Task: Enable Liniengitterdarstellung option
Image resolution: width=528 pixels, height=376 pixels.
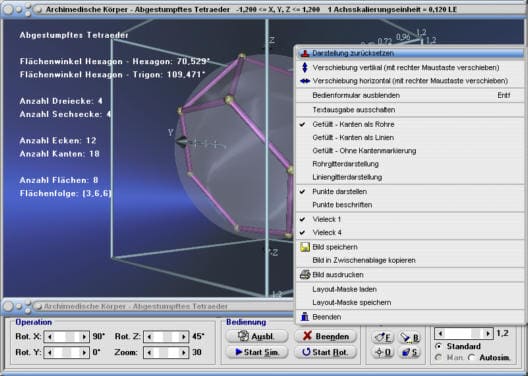Action: tap(410, 177)
